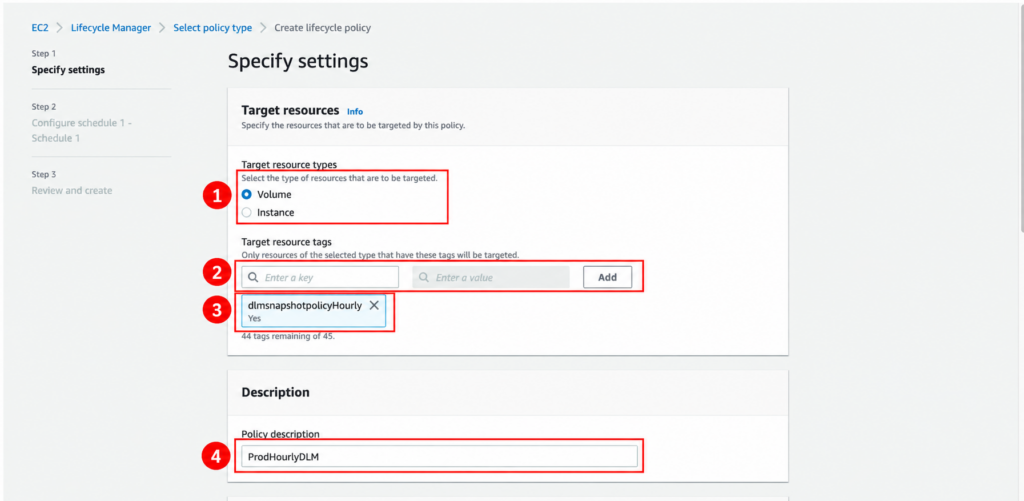Viewport: 1024px width, 501px height.
Task: Open Target resources Info link
Action: [x=355, y=112]
